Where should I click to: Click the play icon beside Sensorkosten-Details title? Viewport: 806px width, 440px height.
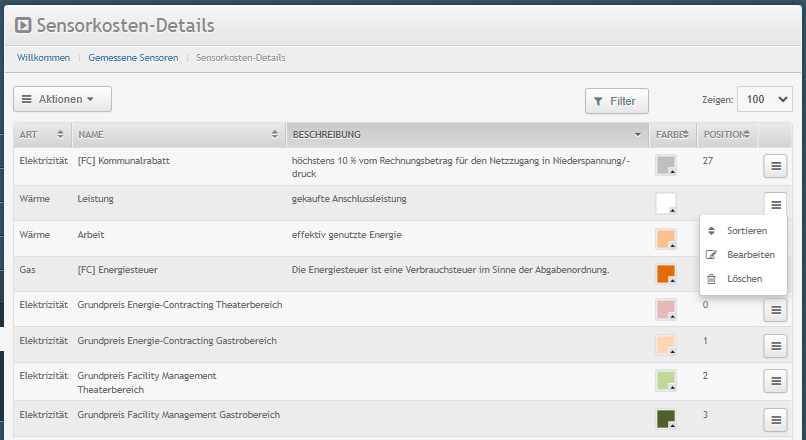click(x=23, y=25)
